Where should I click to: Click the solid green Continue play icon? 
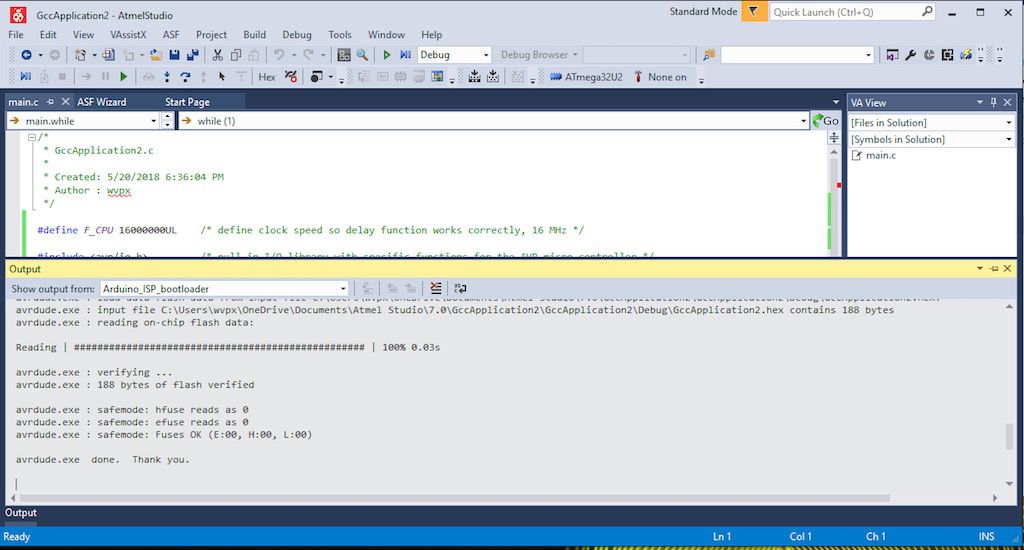pyautogui.click(x=123, y=77)
